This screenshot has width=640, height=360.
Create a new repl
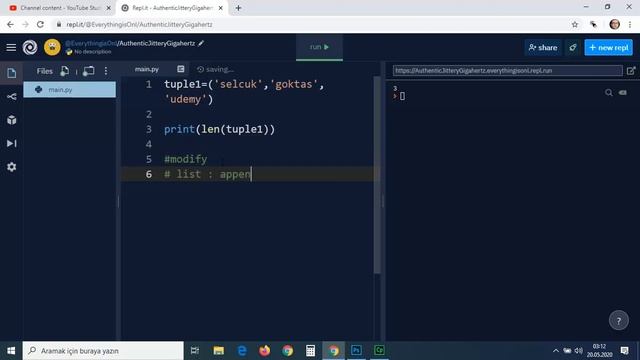point(609,48)
